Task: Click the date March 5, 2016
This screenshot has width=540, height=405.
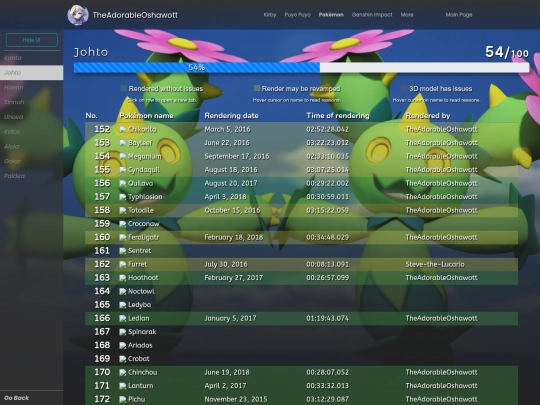Action: pos(227,129)
